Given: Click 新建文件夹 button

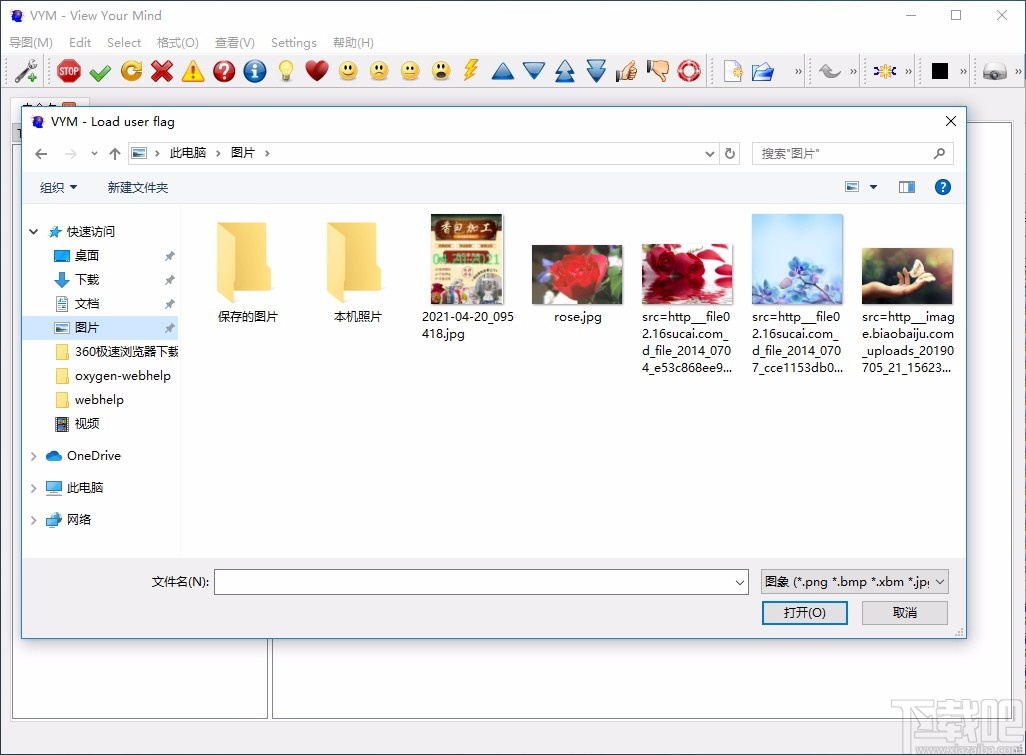Looking at the screenshot, I should (138, 188).
